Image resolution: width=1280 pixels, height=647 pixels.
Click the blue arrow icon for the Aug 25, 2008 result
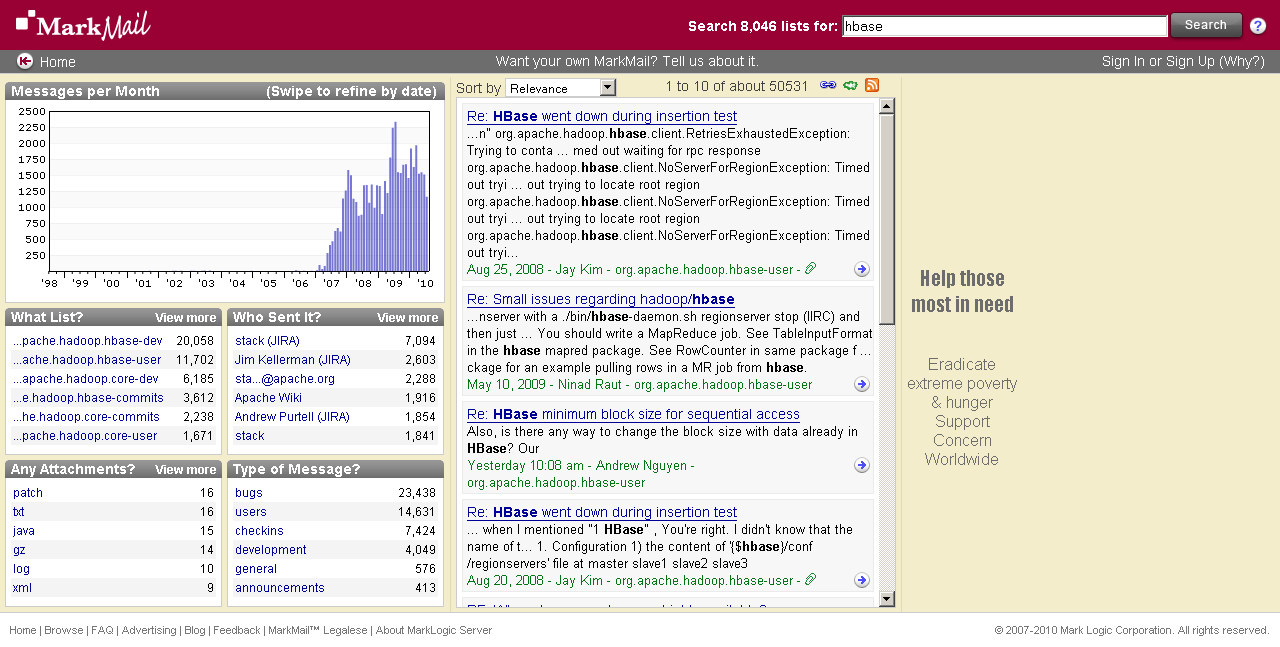(862, 269)
